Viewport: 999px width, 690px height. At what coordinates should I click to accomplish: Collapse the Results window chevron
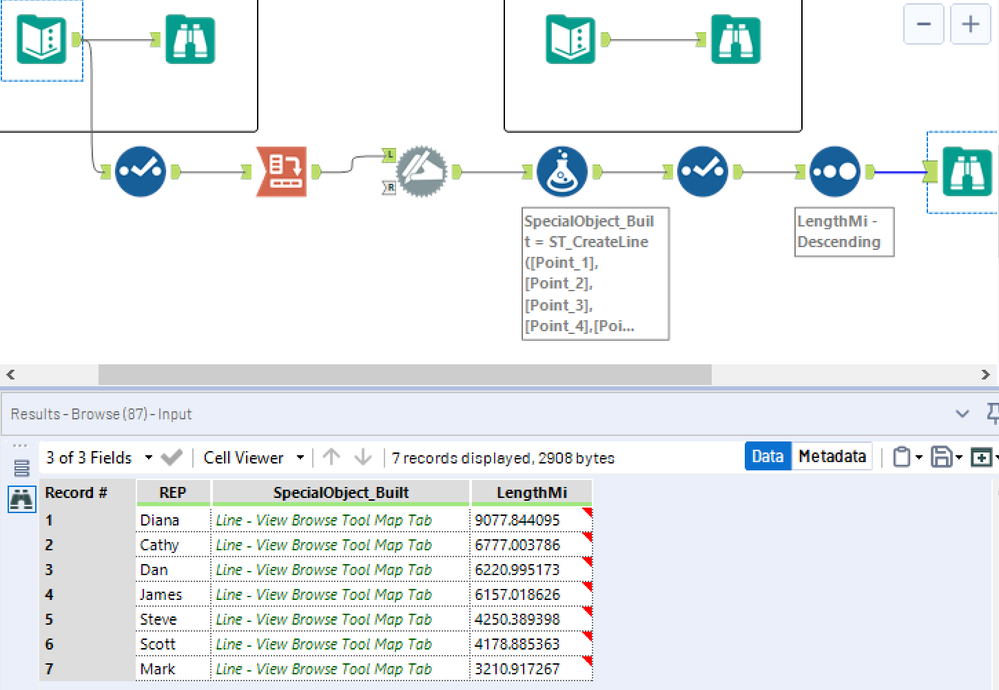pos(962,414)
